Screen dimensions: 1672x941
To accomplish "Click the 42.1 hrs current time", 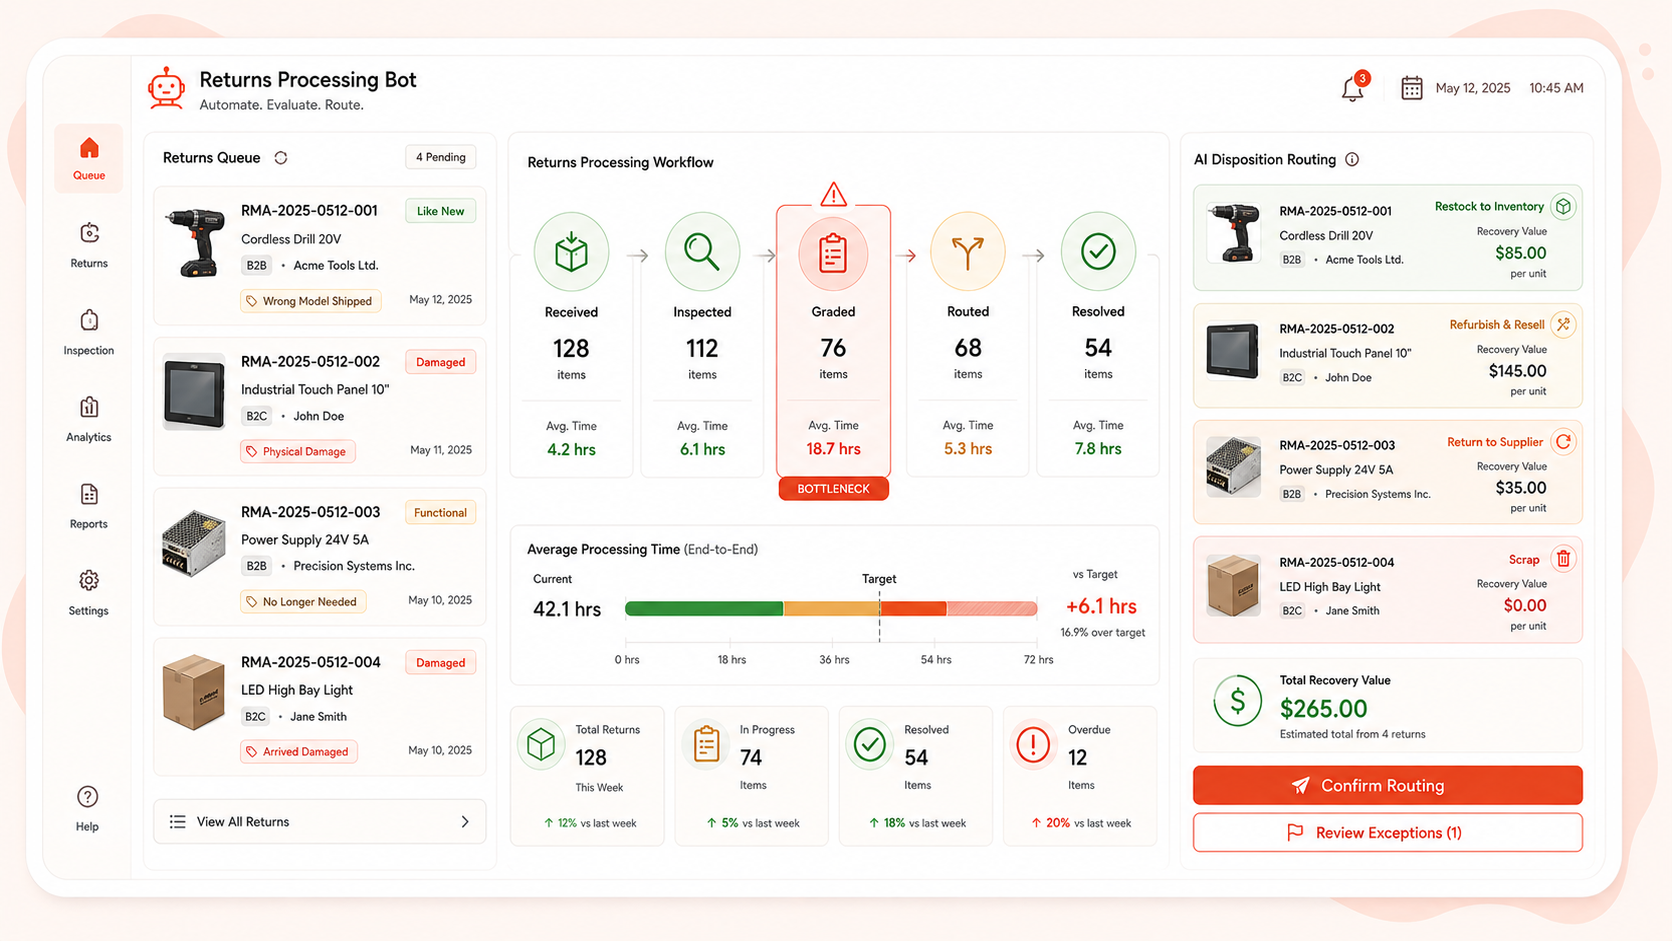I will (x=567, y=610).
